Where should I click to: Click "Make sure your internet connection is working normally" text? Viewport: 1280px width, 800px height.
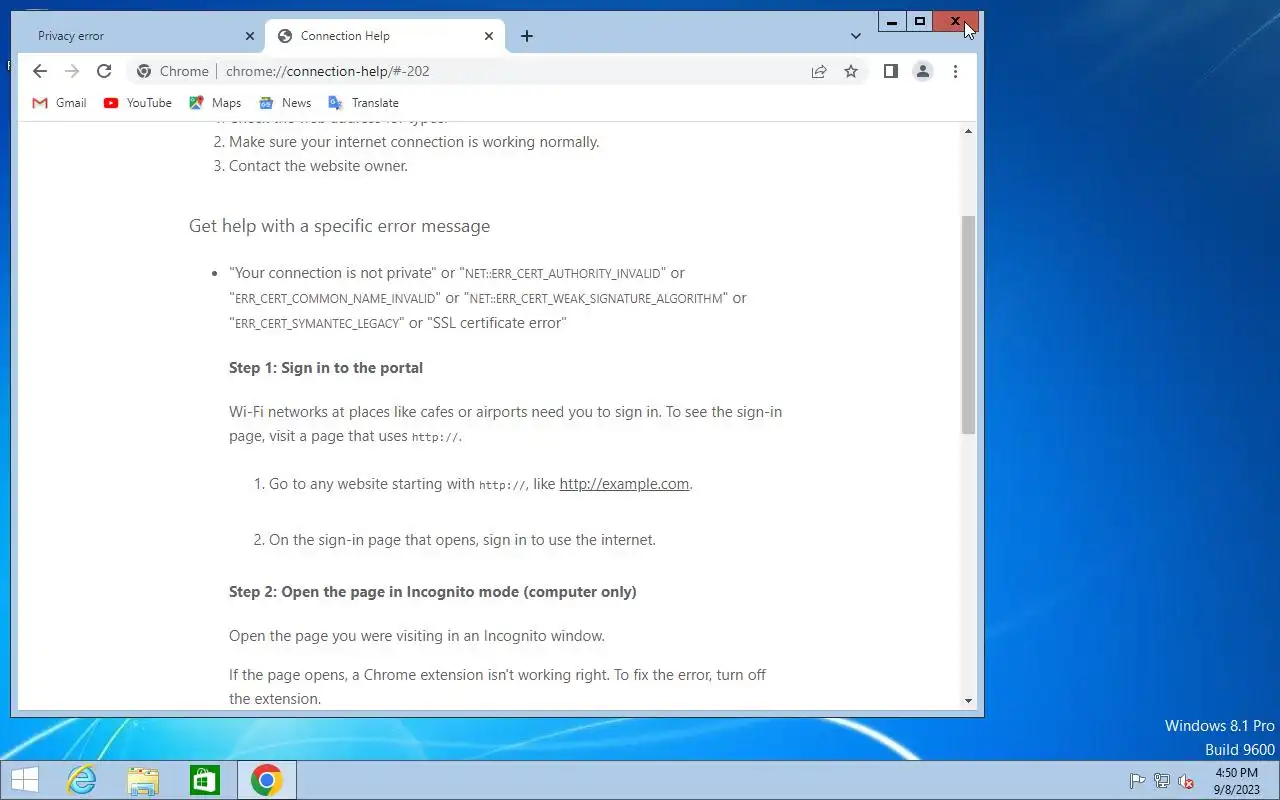pyautogui.click(x=414, y=142)
